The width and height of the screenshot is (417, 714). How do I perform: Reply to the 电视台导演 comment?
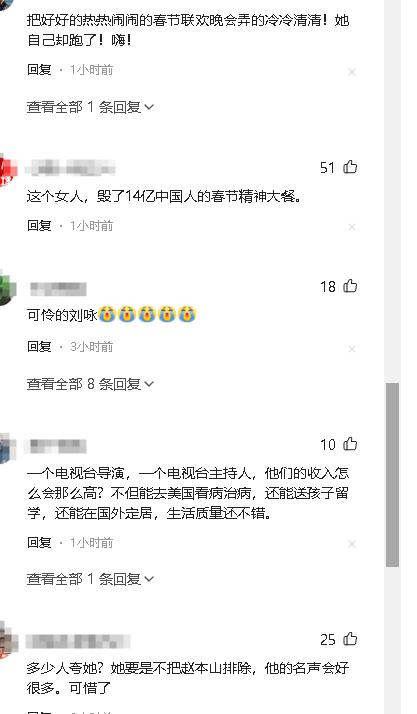[x=39, y=542]
